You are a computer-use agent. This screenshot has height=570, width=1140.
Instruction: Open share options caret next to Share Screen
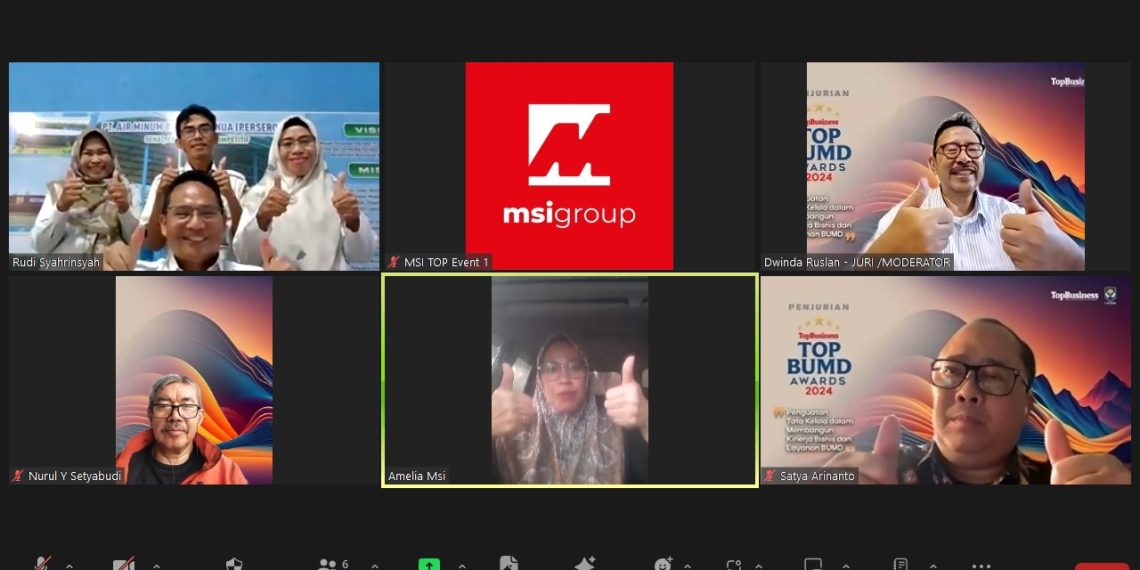[462, 566]
